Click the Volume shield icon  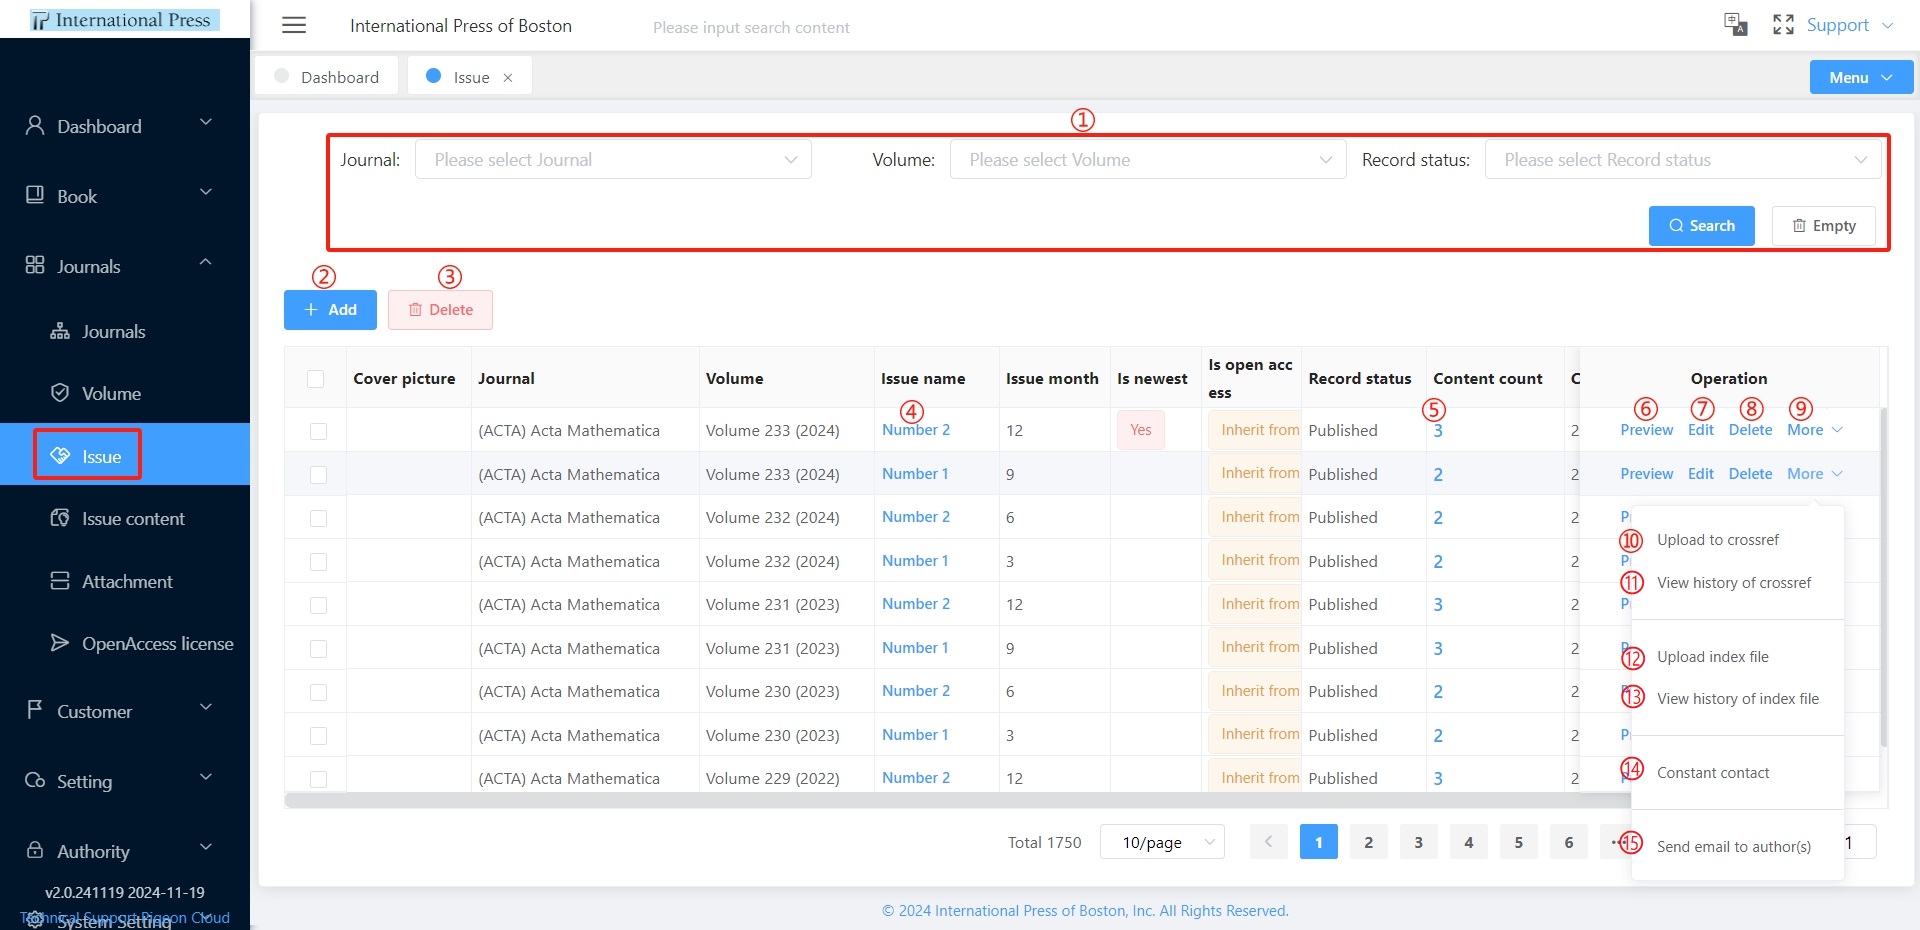point(60,392)
